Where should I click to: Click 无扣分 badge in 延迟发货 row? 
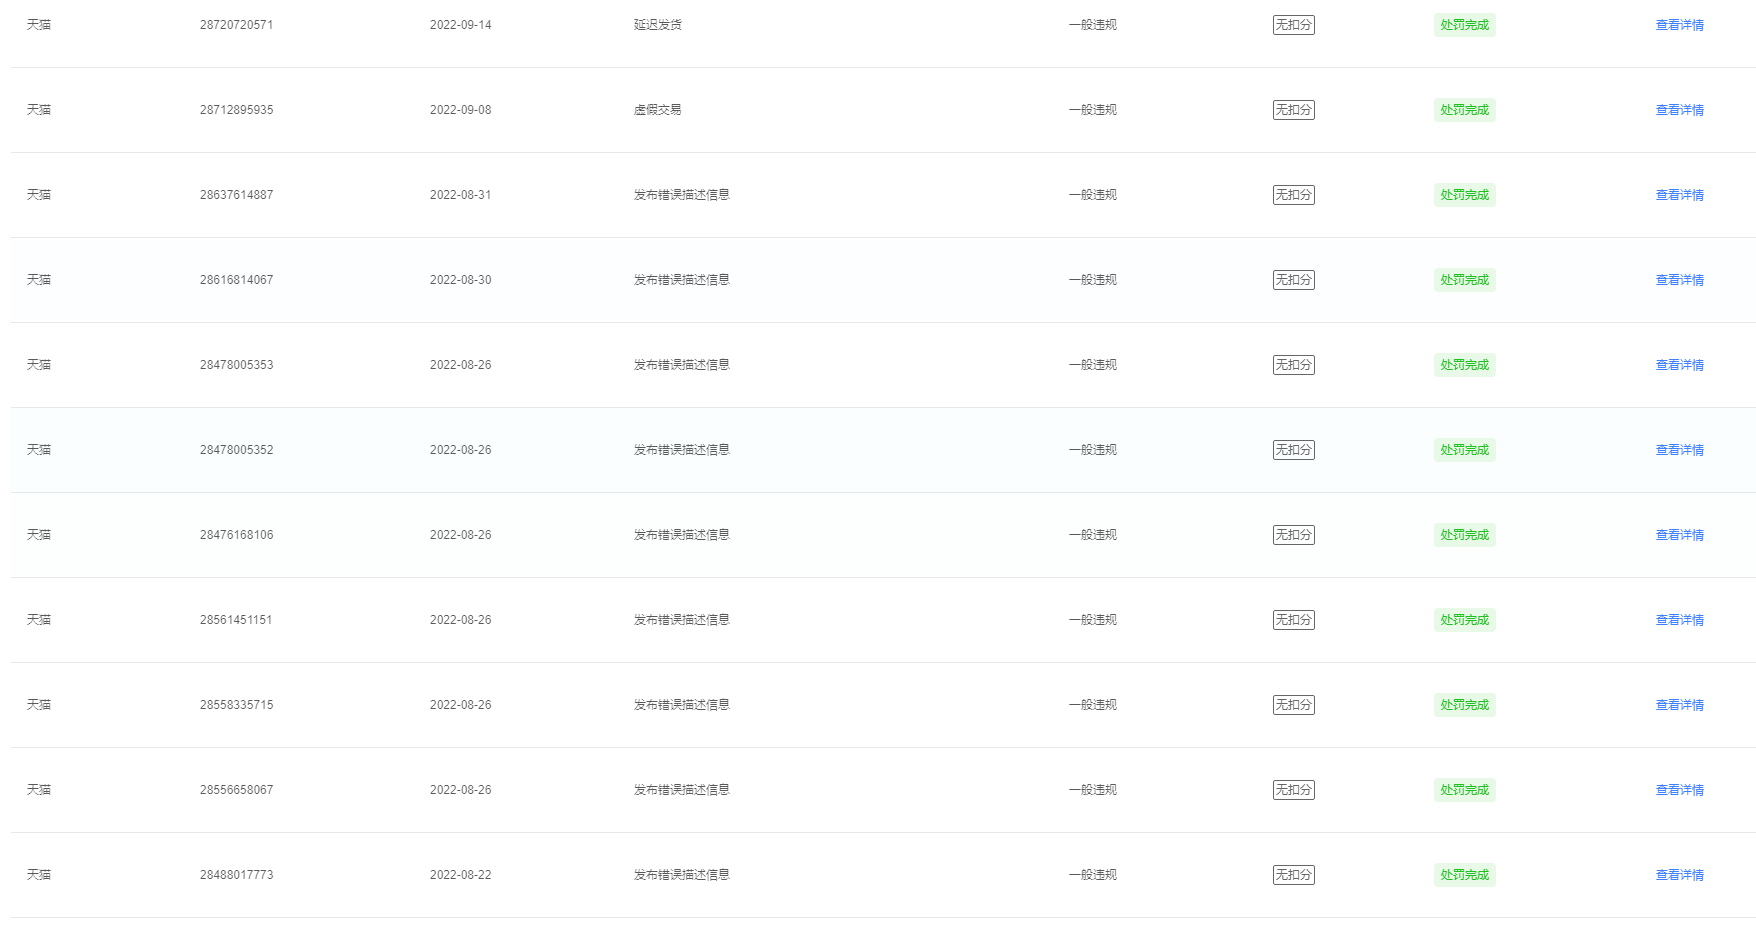[1293, 25]
